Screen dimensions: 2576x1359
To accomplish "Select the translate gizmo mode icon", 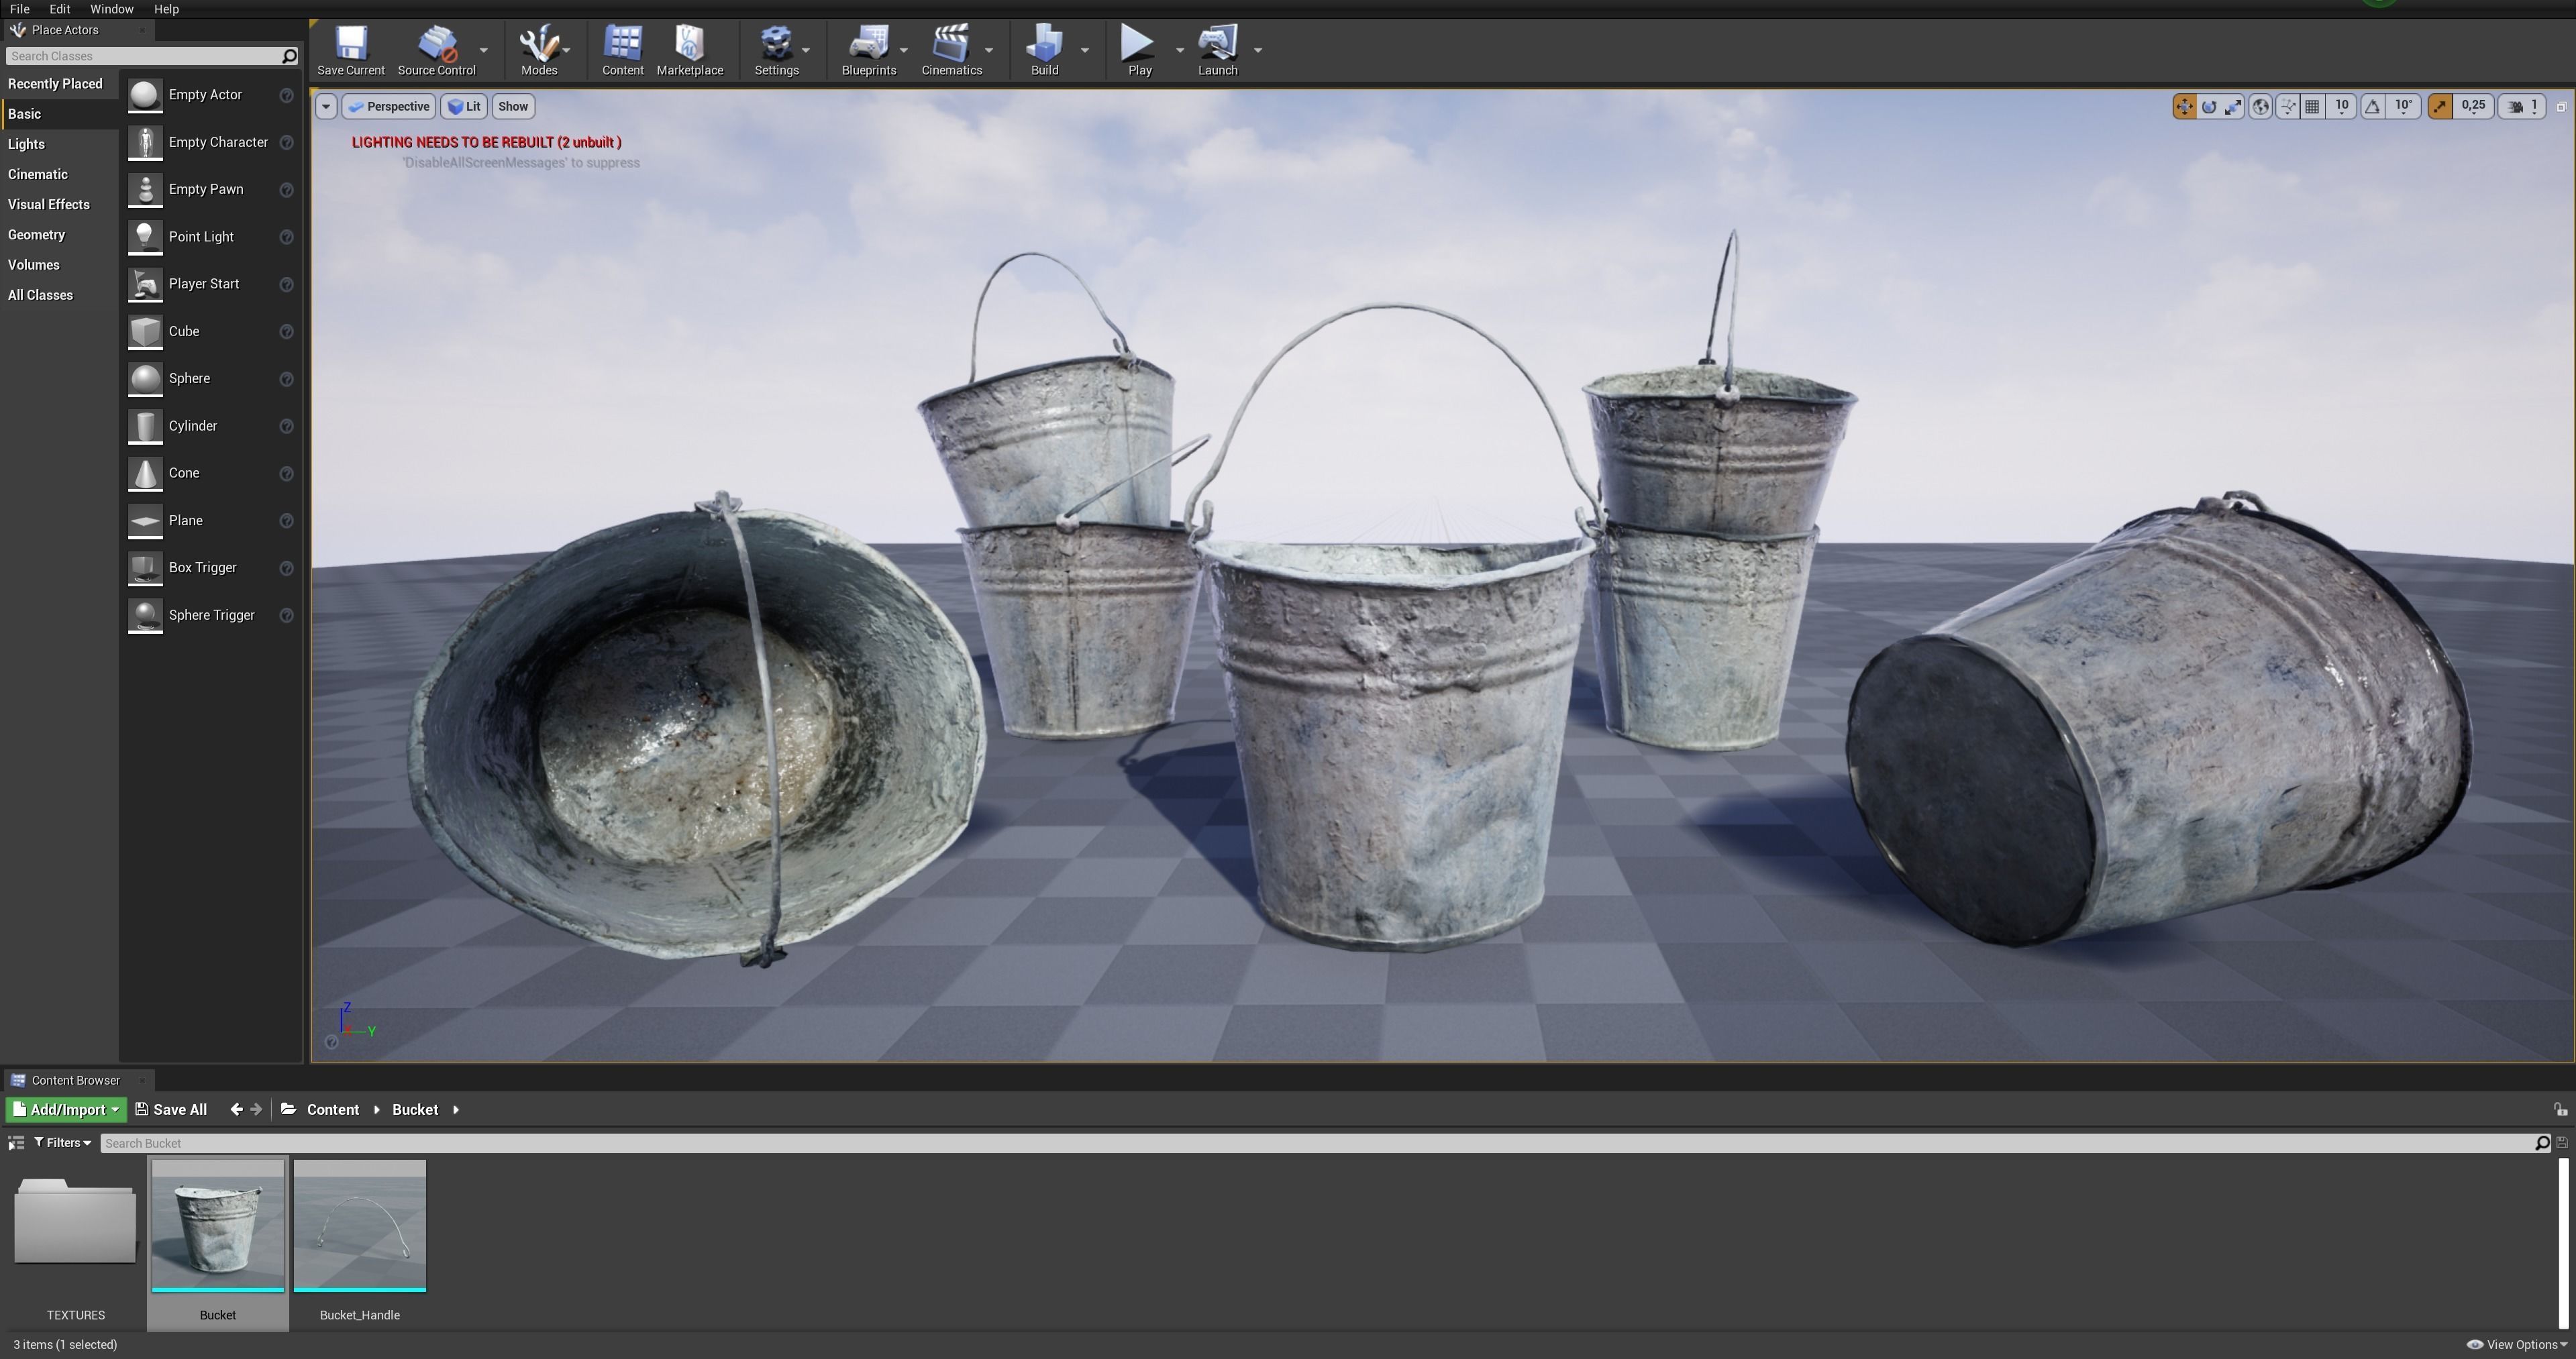I will point(2184,107).
